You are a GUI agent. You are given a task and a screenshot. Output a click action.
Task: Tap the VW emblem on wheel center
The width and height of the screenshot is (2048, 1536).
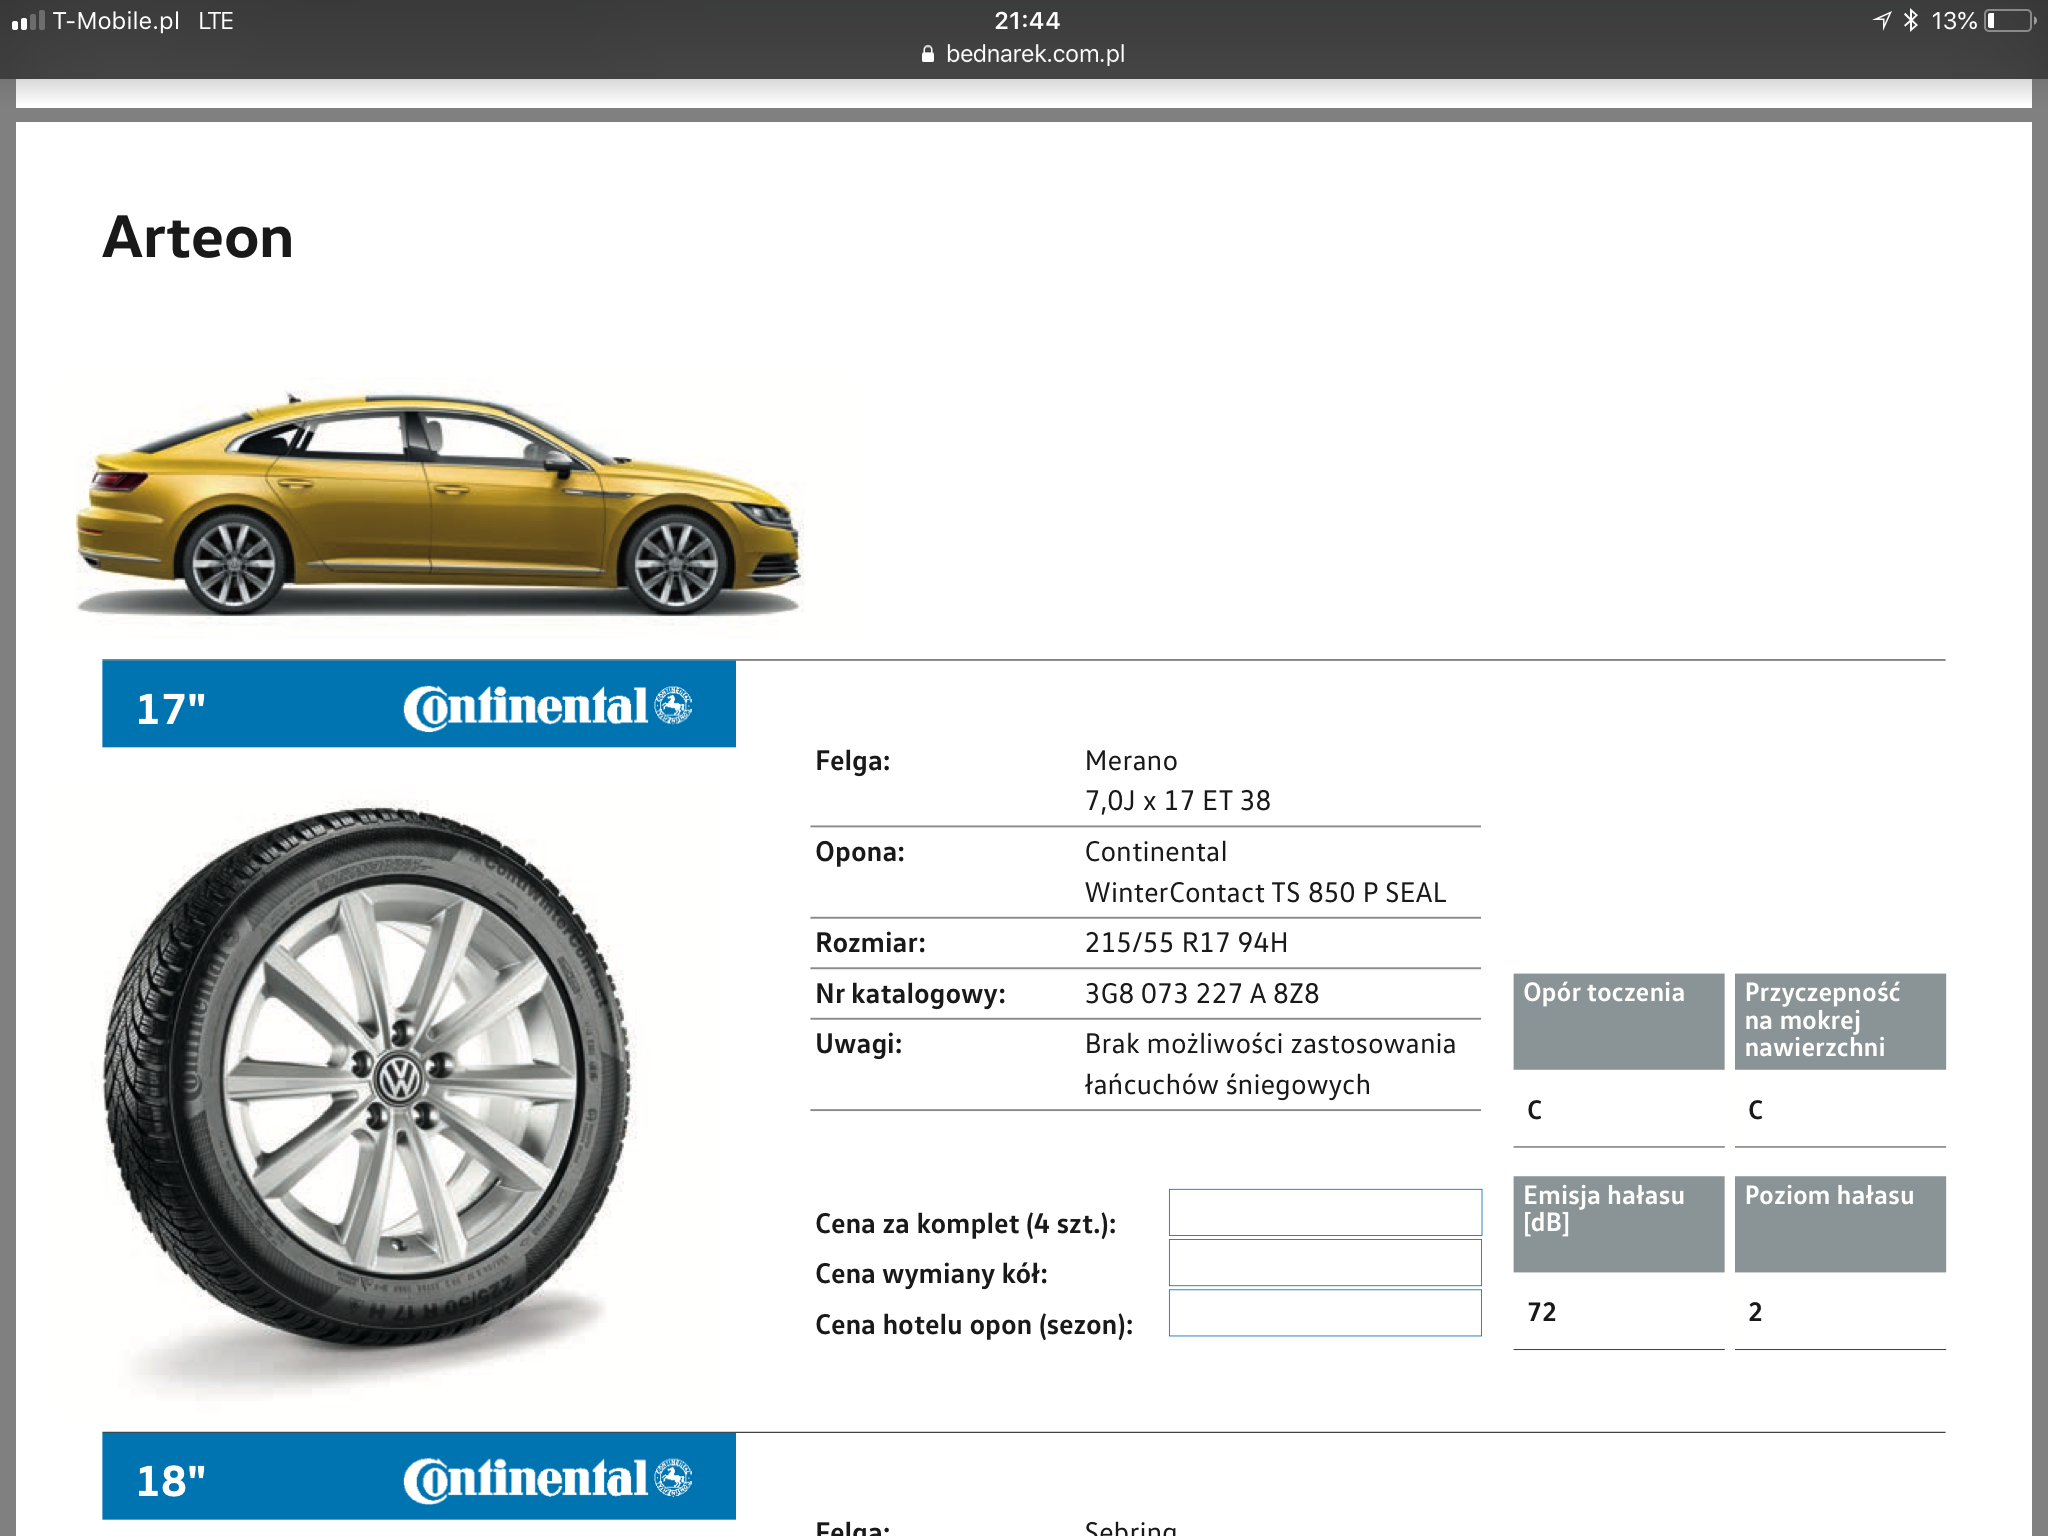point(400,1080)
